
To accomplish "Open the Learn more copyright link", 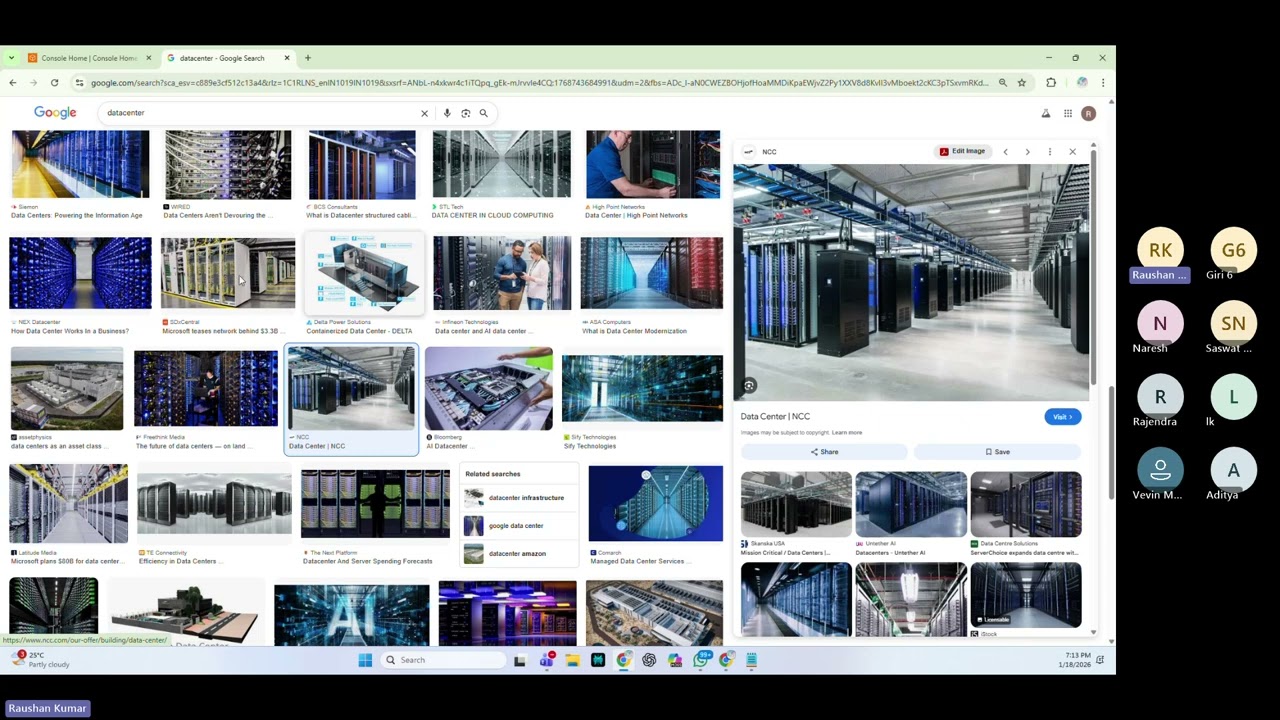I will [847, 433].
